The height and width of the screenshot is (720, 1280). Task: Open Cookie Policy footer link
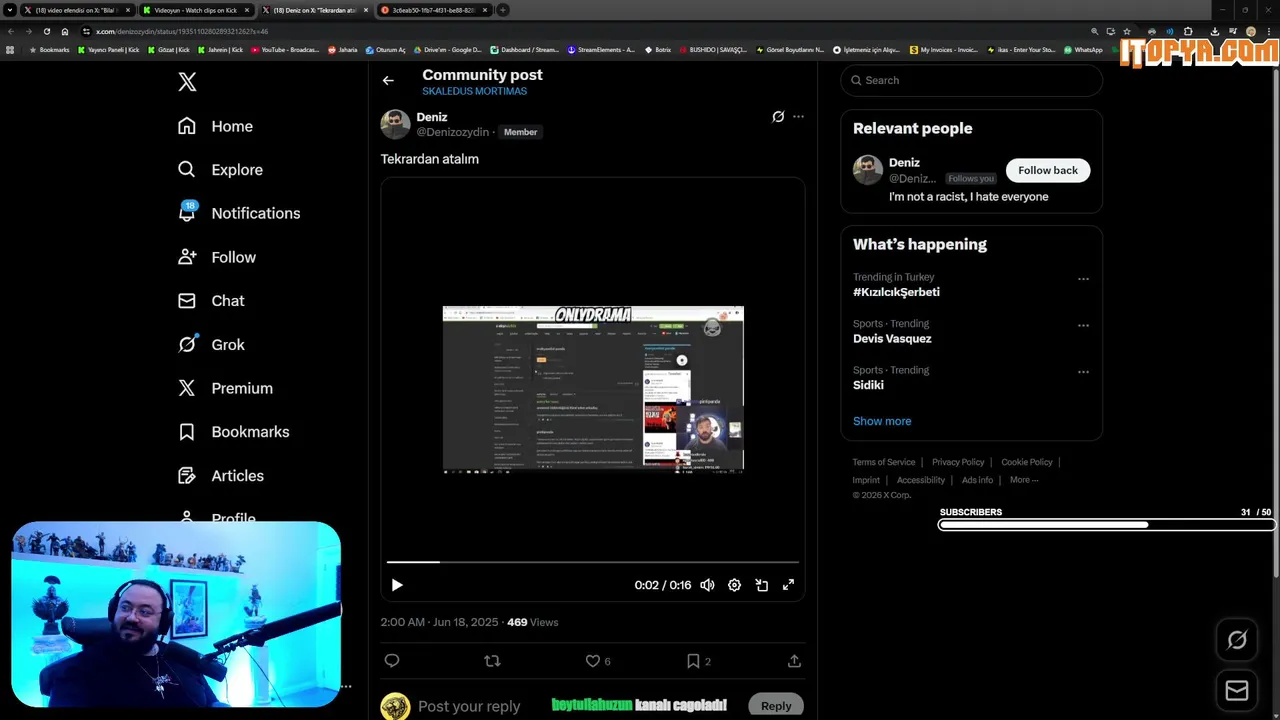1027,462
